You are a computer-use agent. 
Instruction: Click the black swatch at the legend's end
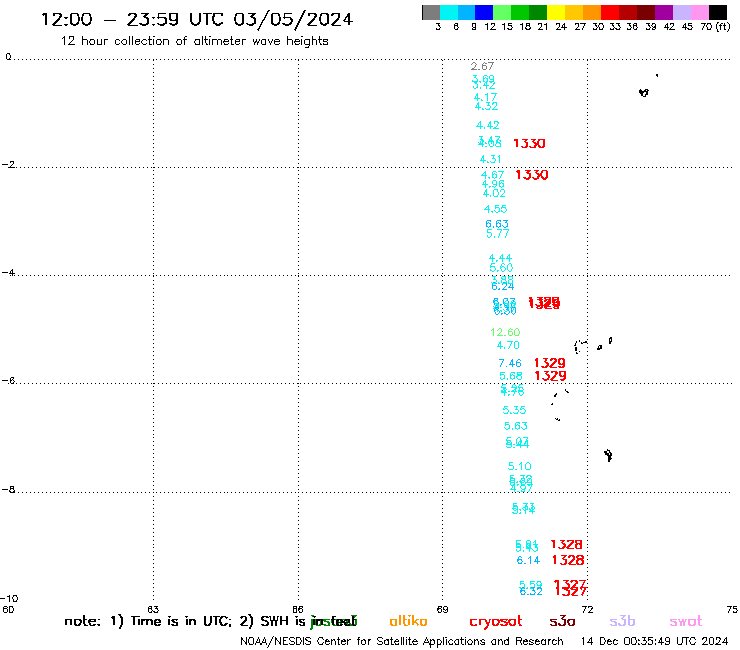click(x=718, y=12)
